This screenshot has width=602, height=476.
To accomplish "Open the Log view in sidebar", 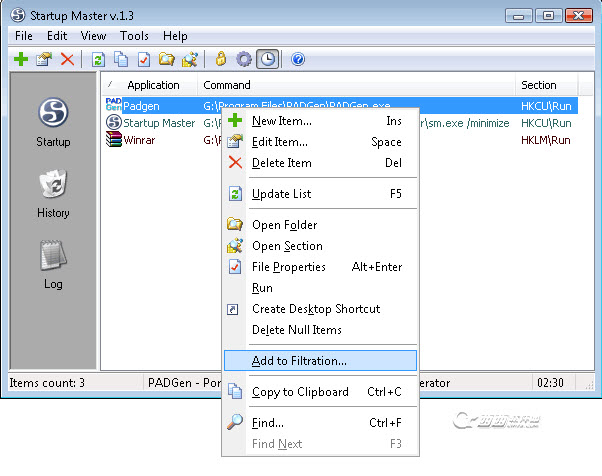I will point(53,265).
